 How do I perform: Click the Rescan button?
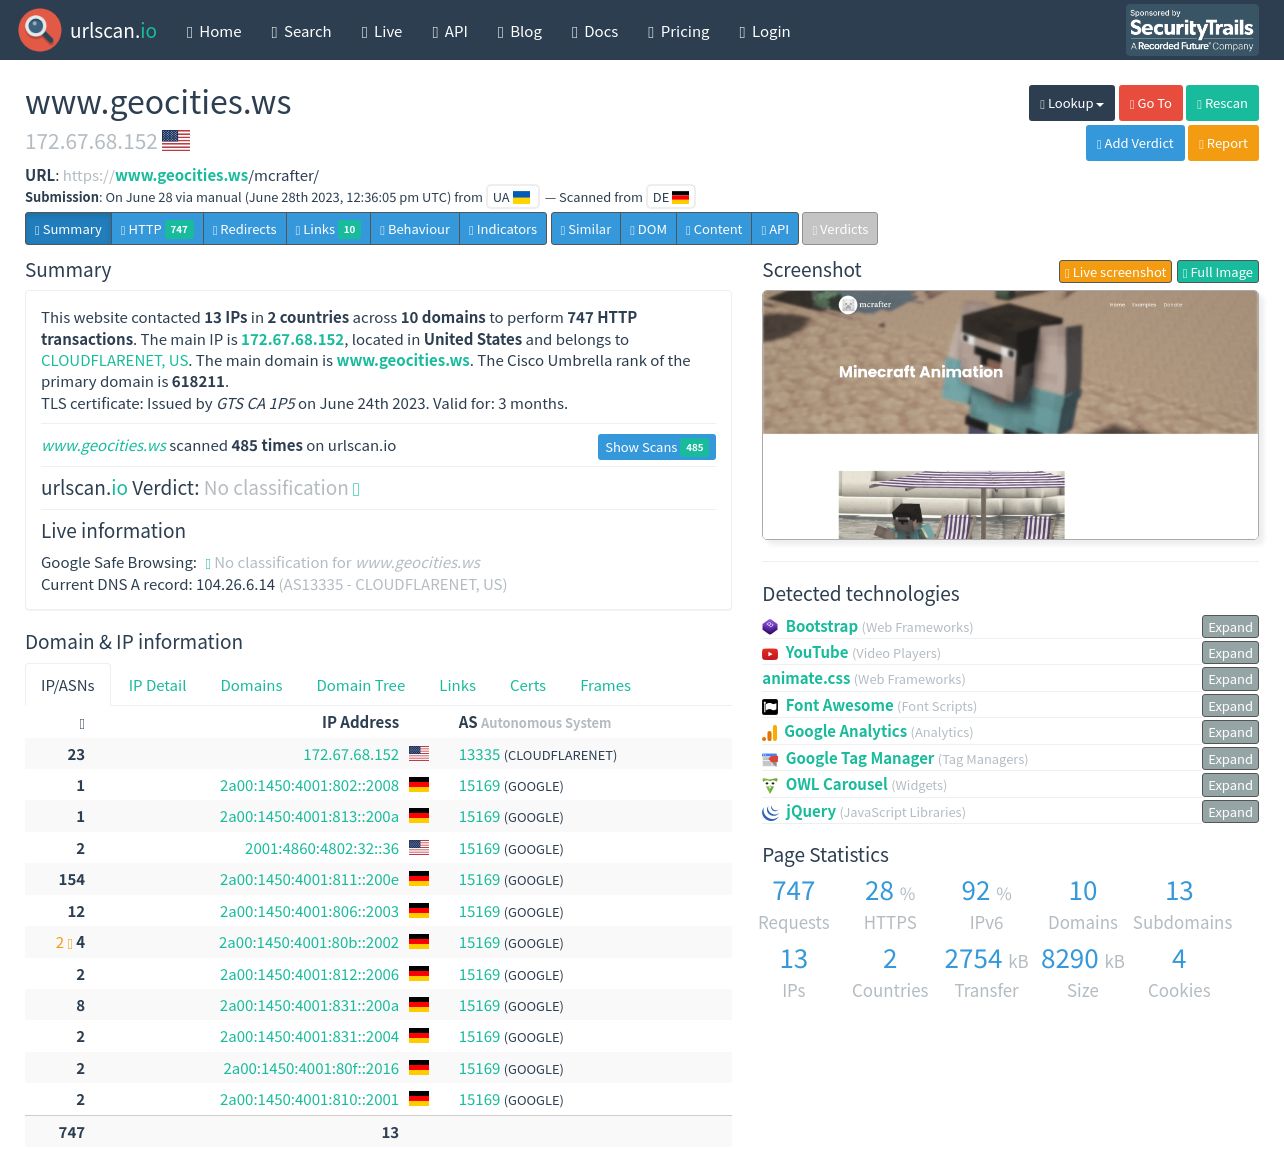[1222, 103]
